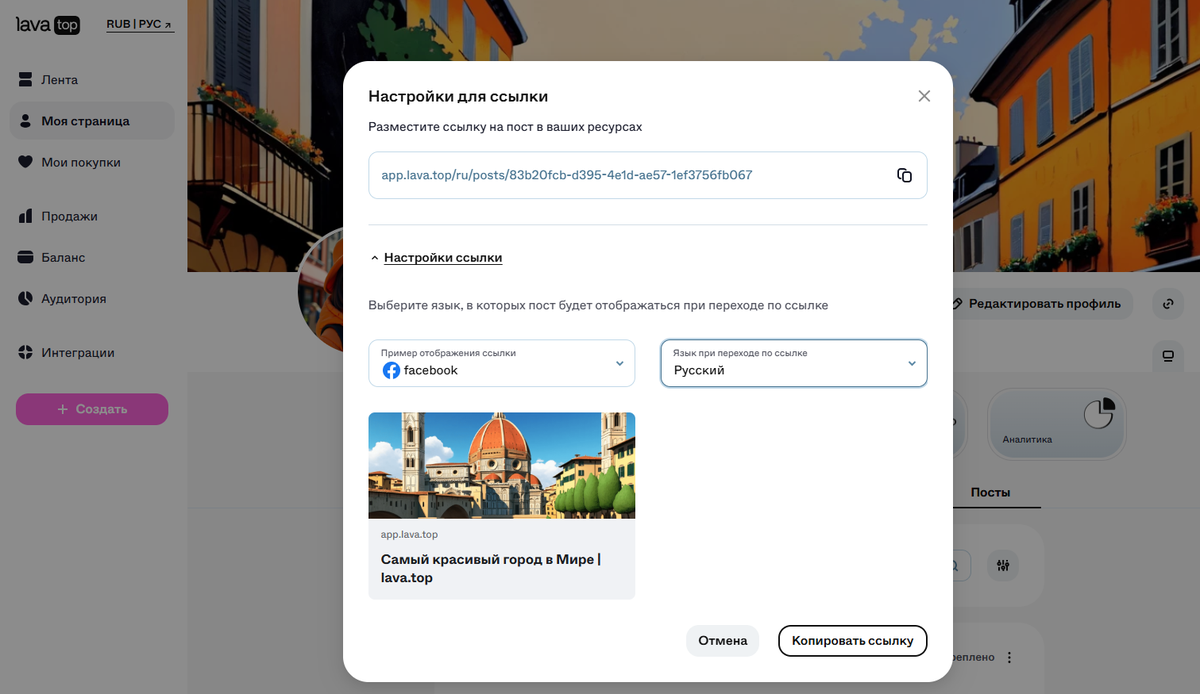Switch currency and language via RUB | РУС
Image resolution: width=1200 pixels, height=694 pixels.
[140, 24]
